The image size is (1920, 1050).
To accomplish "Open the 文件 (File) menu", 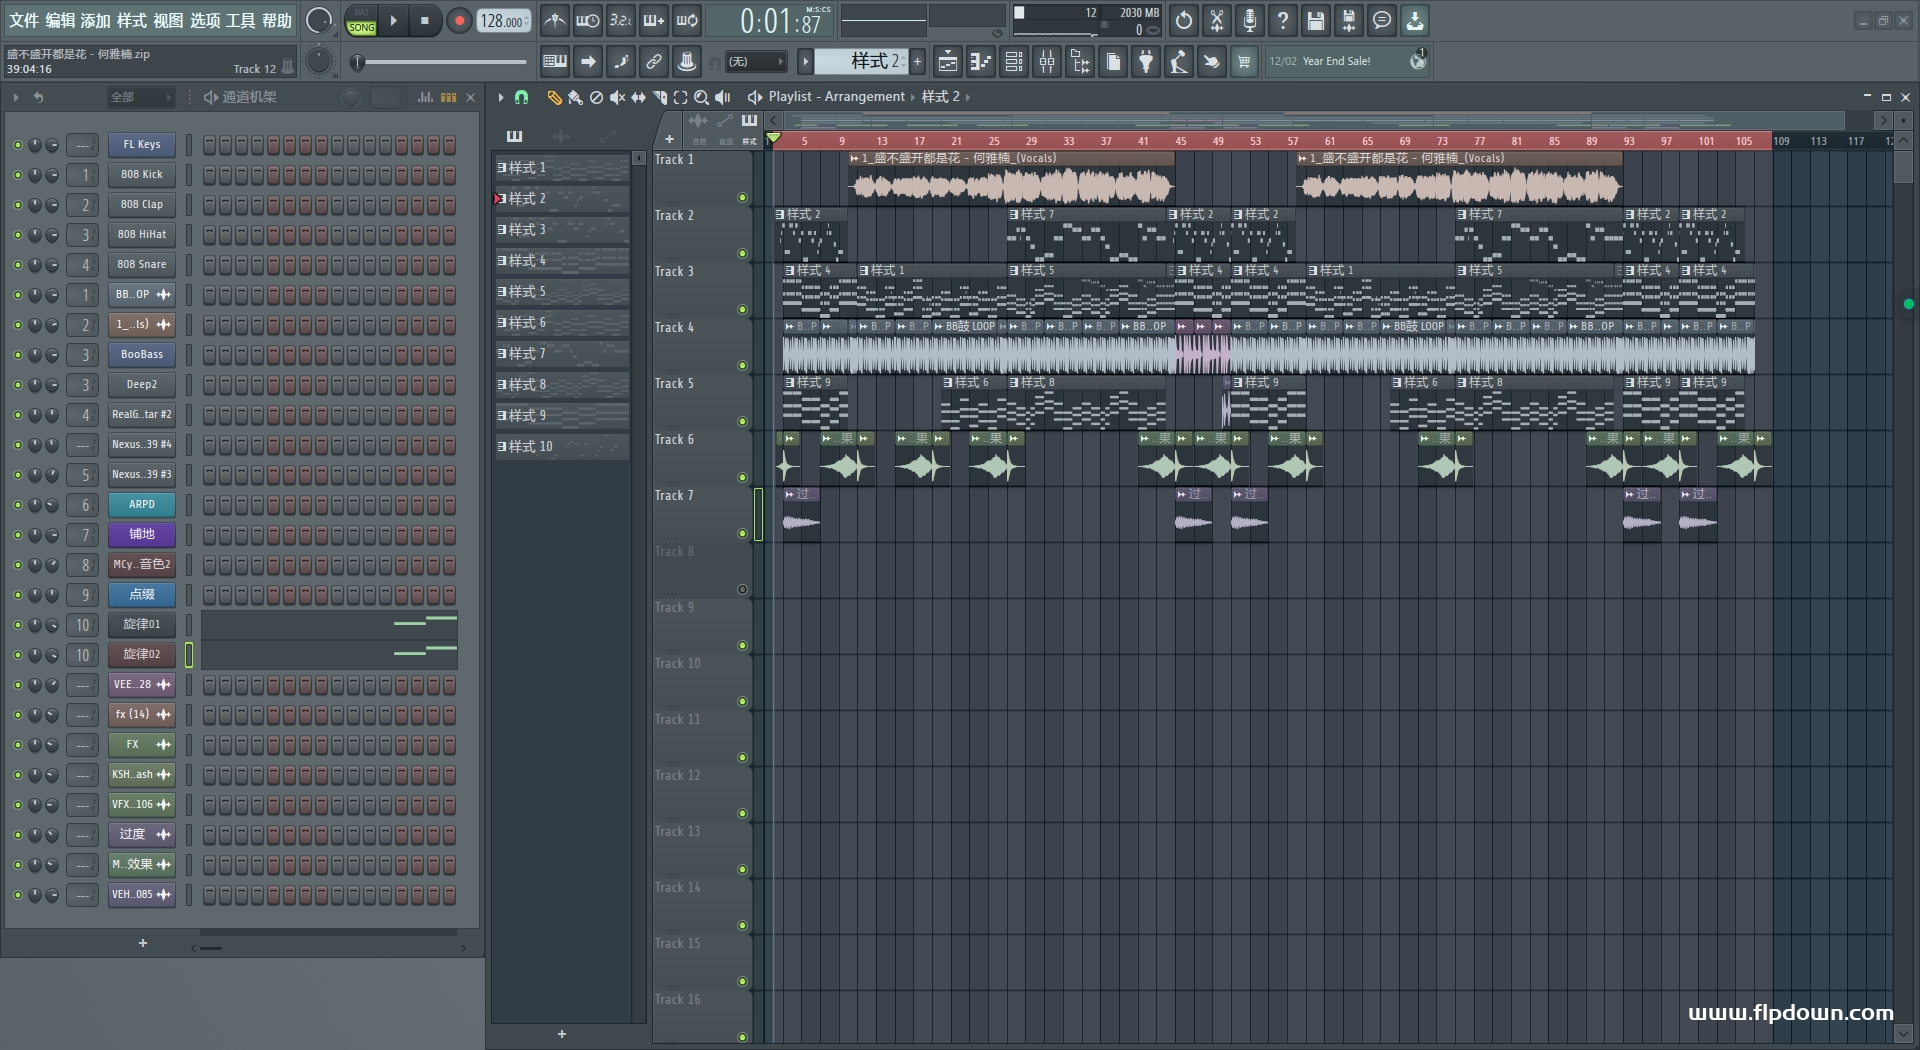I will (x=24, y=20).
